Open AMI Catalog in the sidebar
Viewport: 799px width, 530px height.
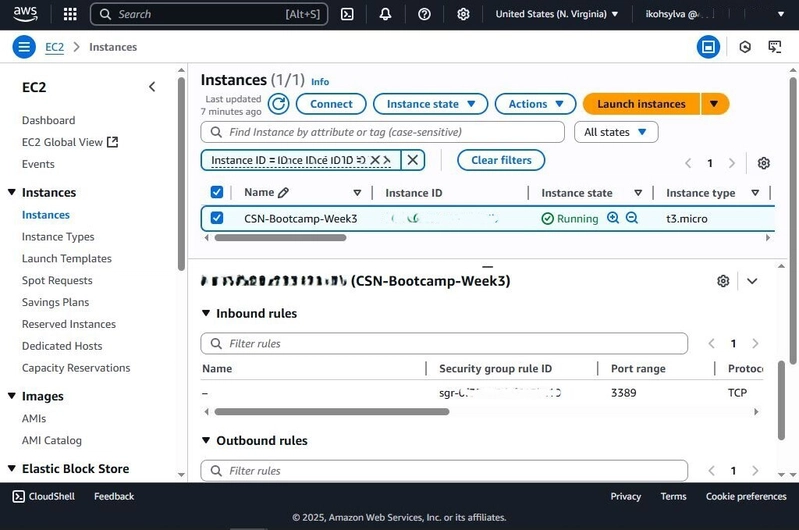(x=51, y=440)
